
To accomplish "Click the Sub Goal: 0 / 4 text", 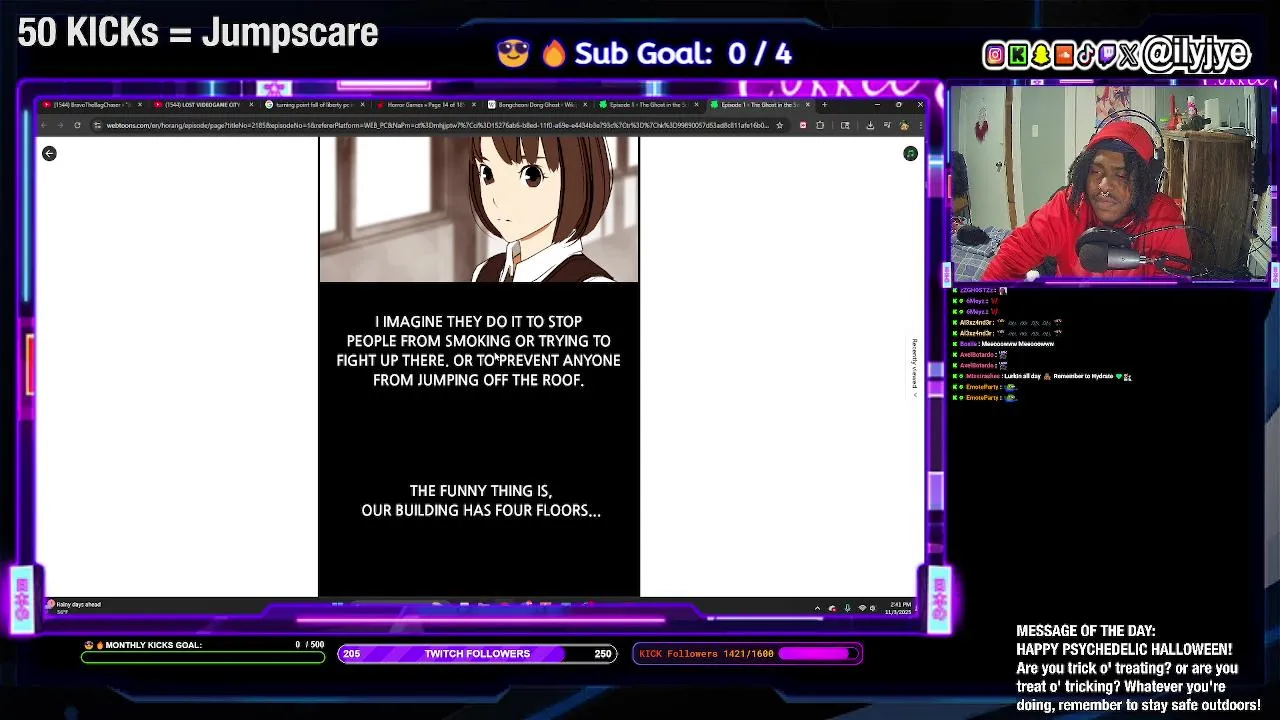I will click(682, 53).
